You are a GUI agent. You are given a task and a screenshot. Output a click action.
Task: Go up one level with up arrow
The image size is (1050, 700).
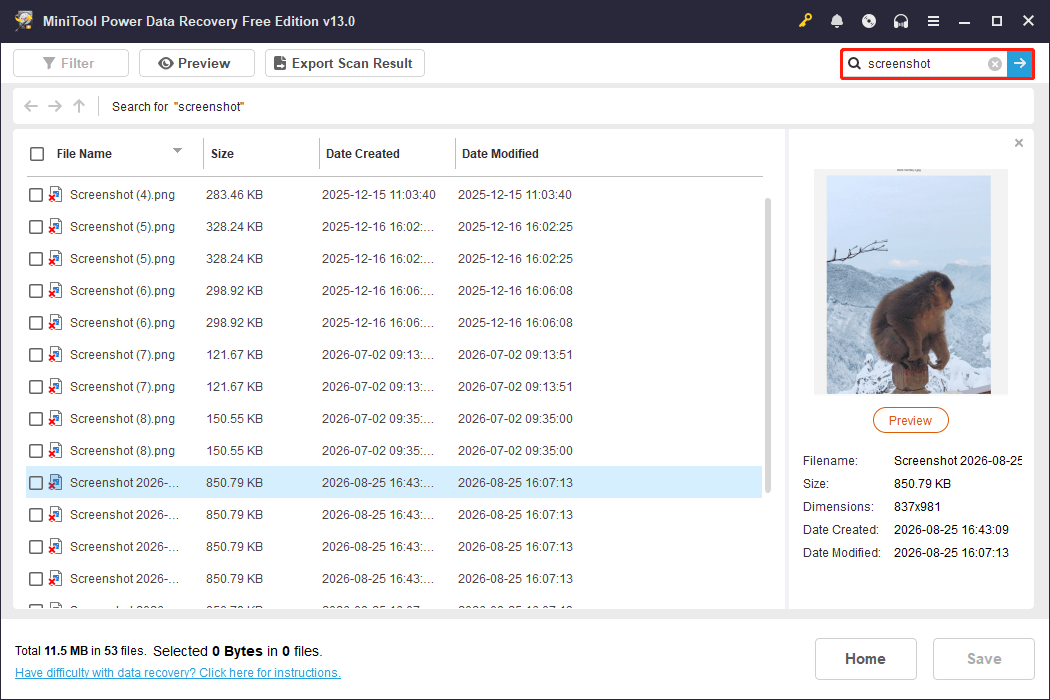pos(79,107)
